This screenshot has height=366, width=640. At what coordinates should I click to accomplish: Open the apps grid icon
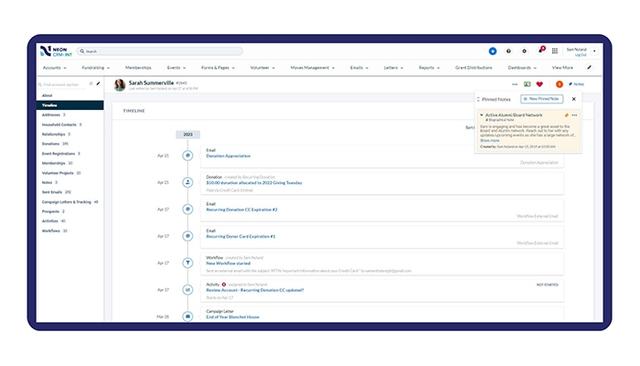tap(555, 51)
